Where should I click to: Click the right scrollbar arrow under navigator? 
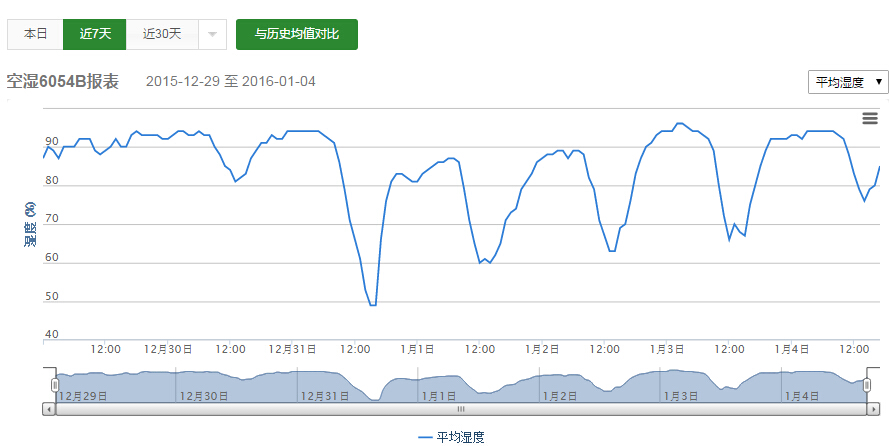click(x=875, y=409)
